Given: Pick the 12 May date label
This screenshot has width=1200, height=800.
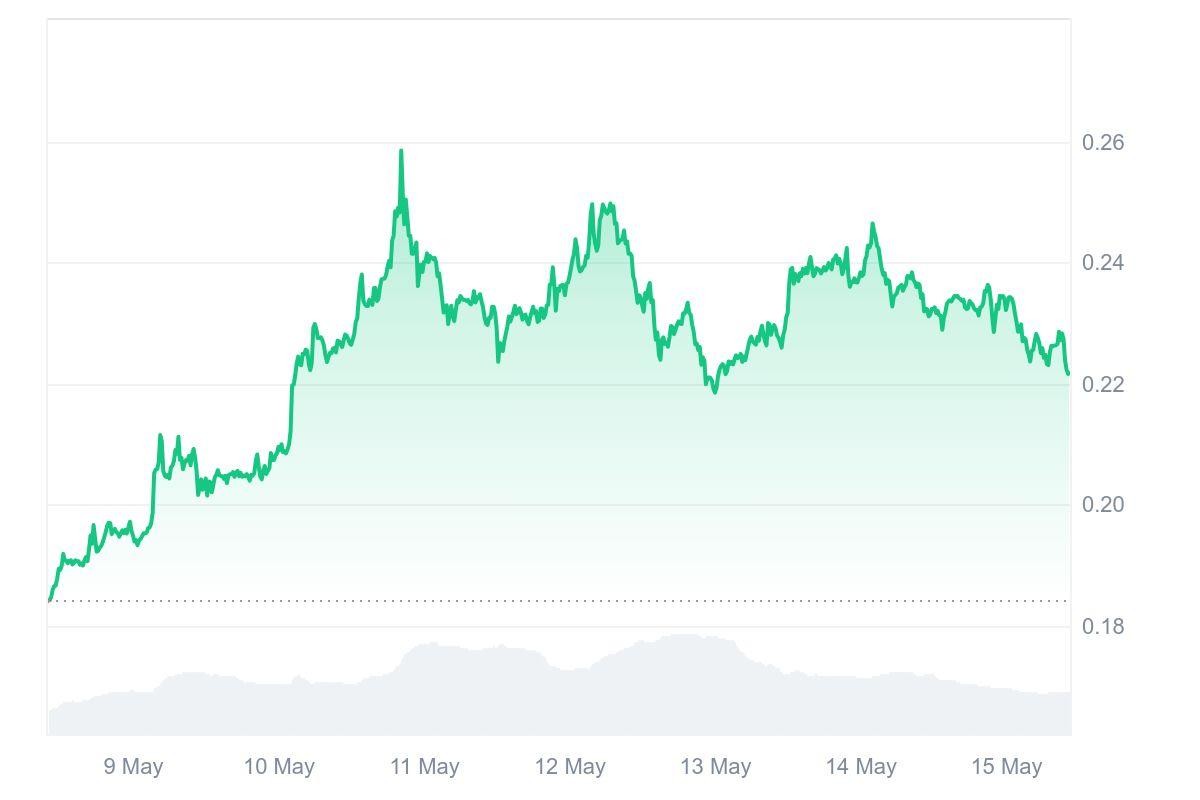Looking at the screenshot, I should click(570, 767).
